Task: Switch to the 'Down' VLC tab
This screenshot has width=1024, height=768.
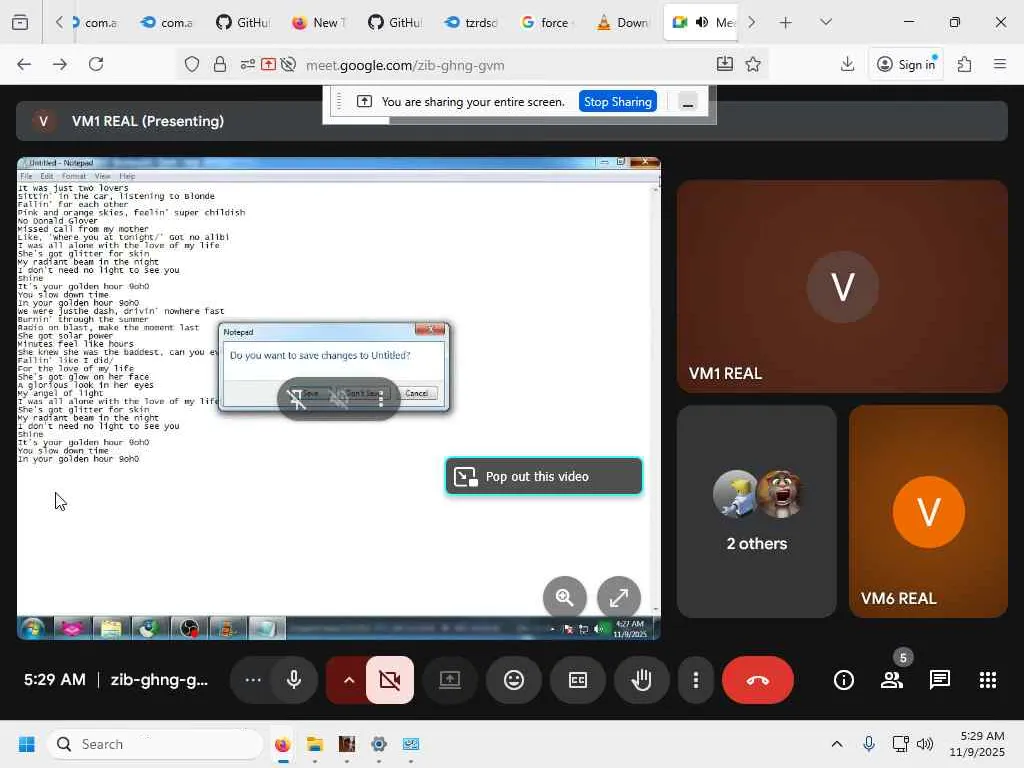Action: click(x=622, y=22)
